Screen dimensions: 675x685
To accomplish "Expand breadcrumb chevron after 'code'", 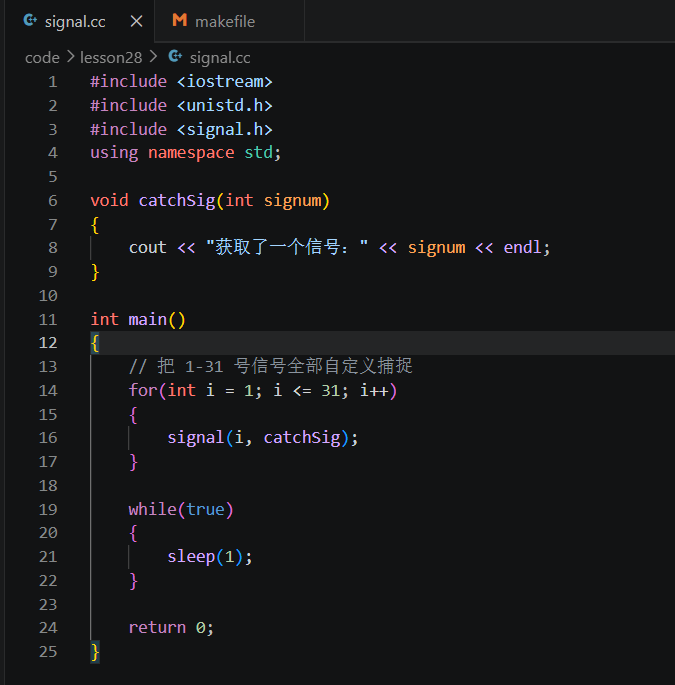I will click(70, 57).
